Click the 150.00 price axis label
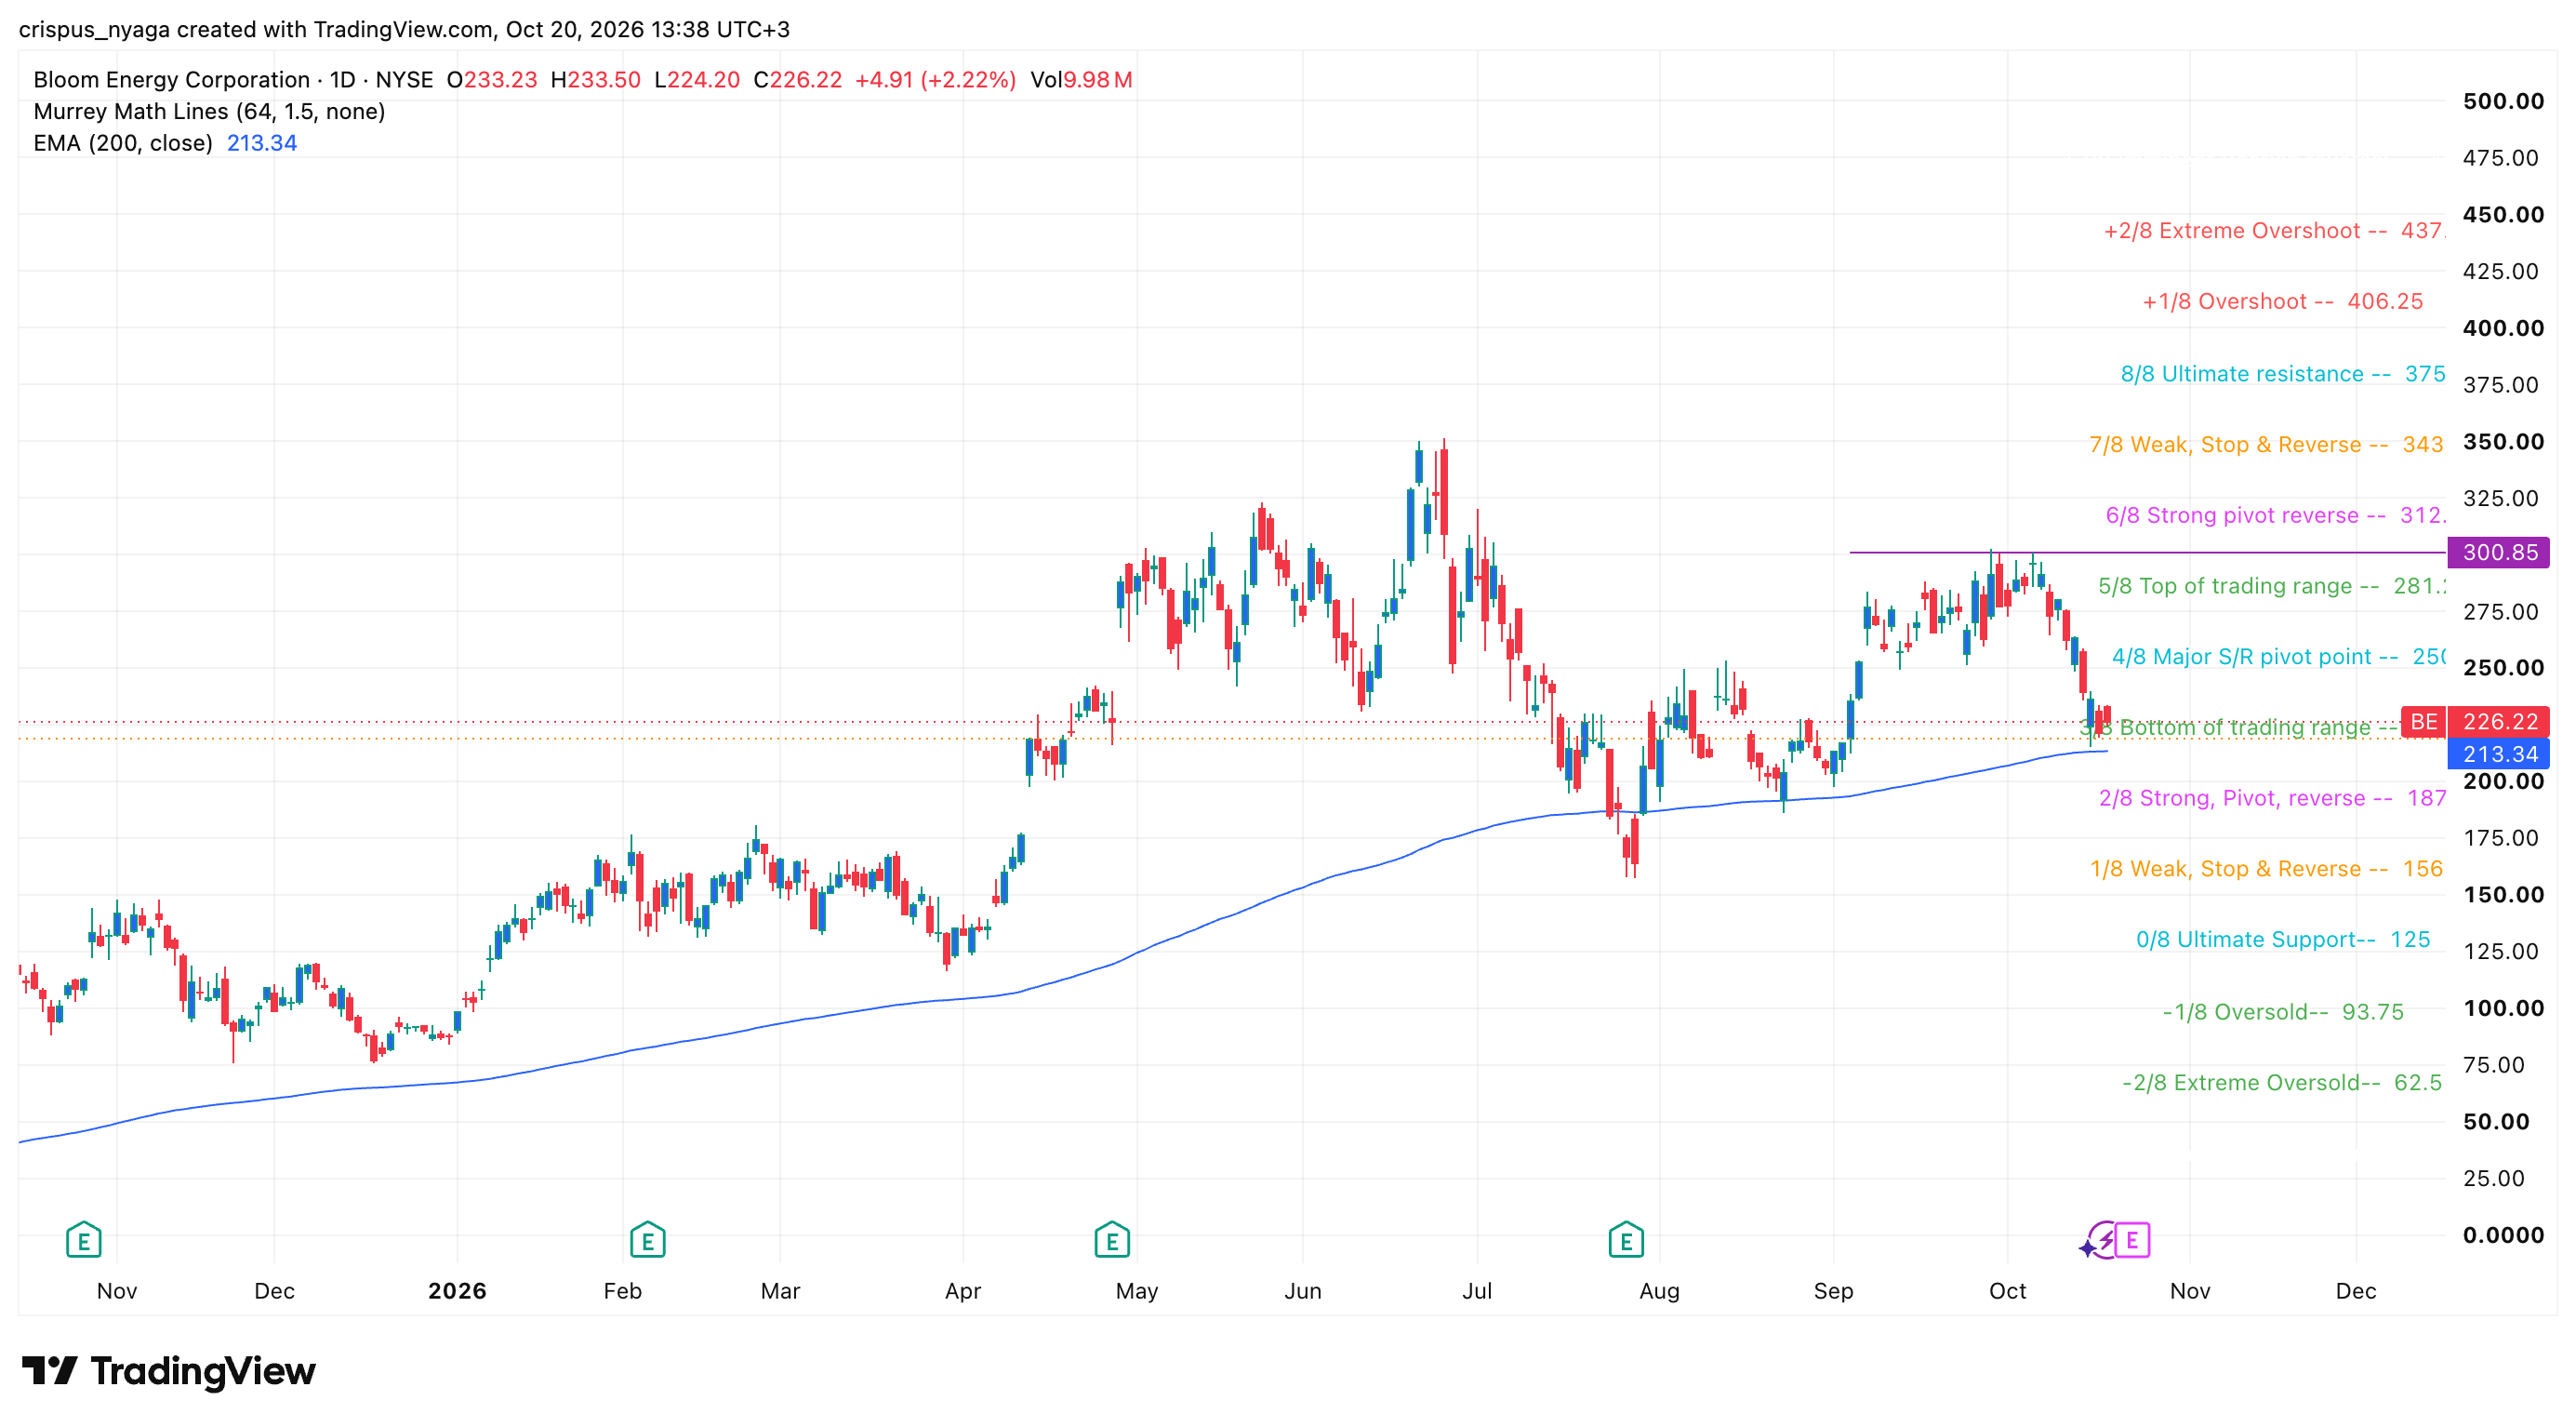 [x=2503, y=895]
